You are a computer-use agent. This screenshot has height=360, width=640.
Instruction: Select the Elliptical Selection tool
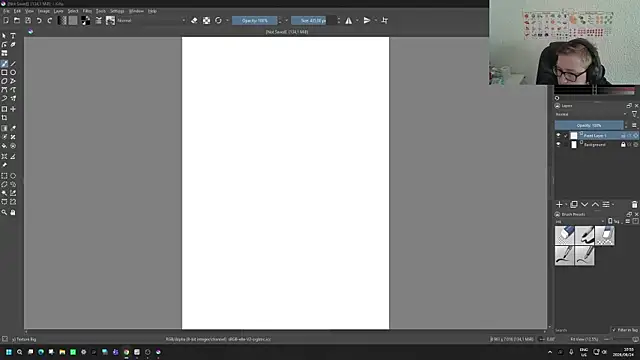point(13,176)
